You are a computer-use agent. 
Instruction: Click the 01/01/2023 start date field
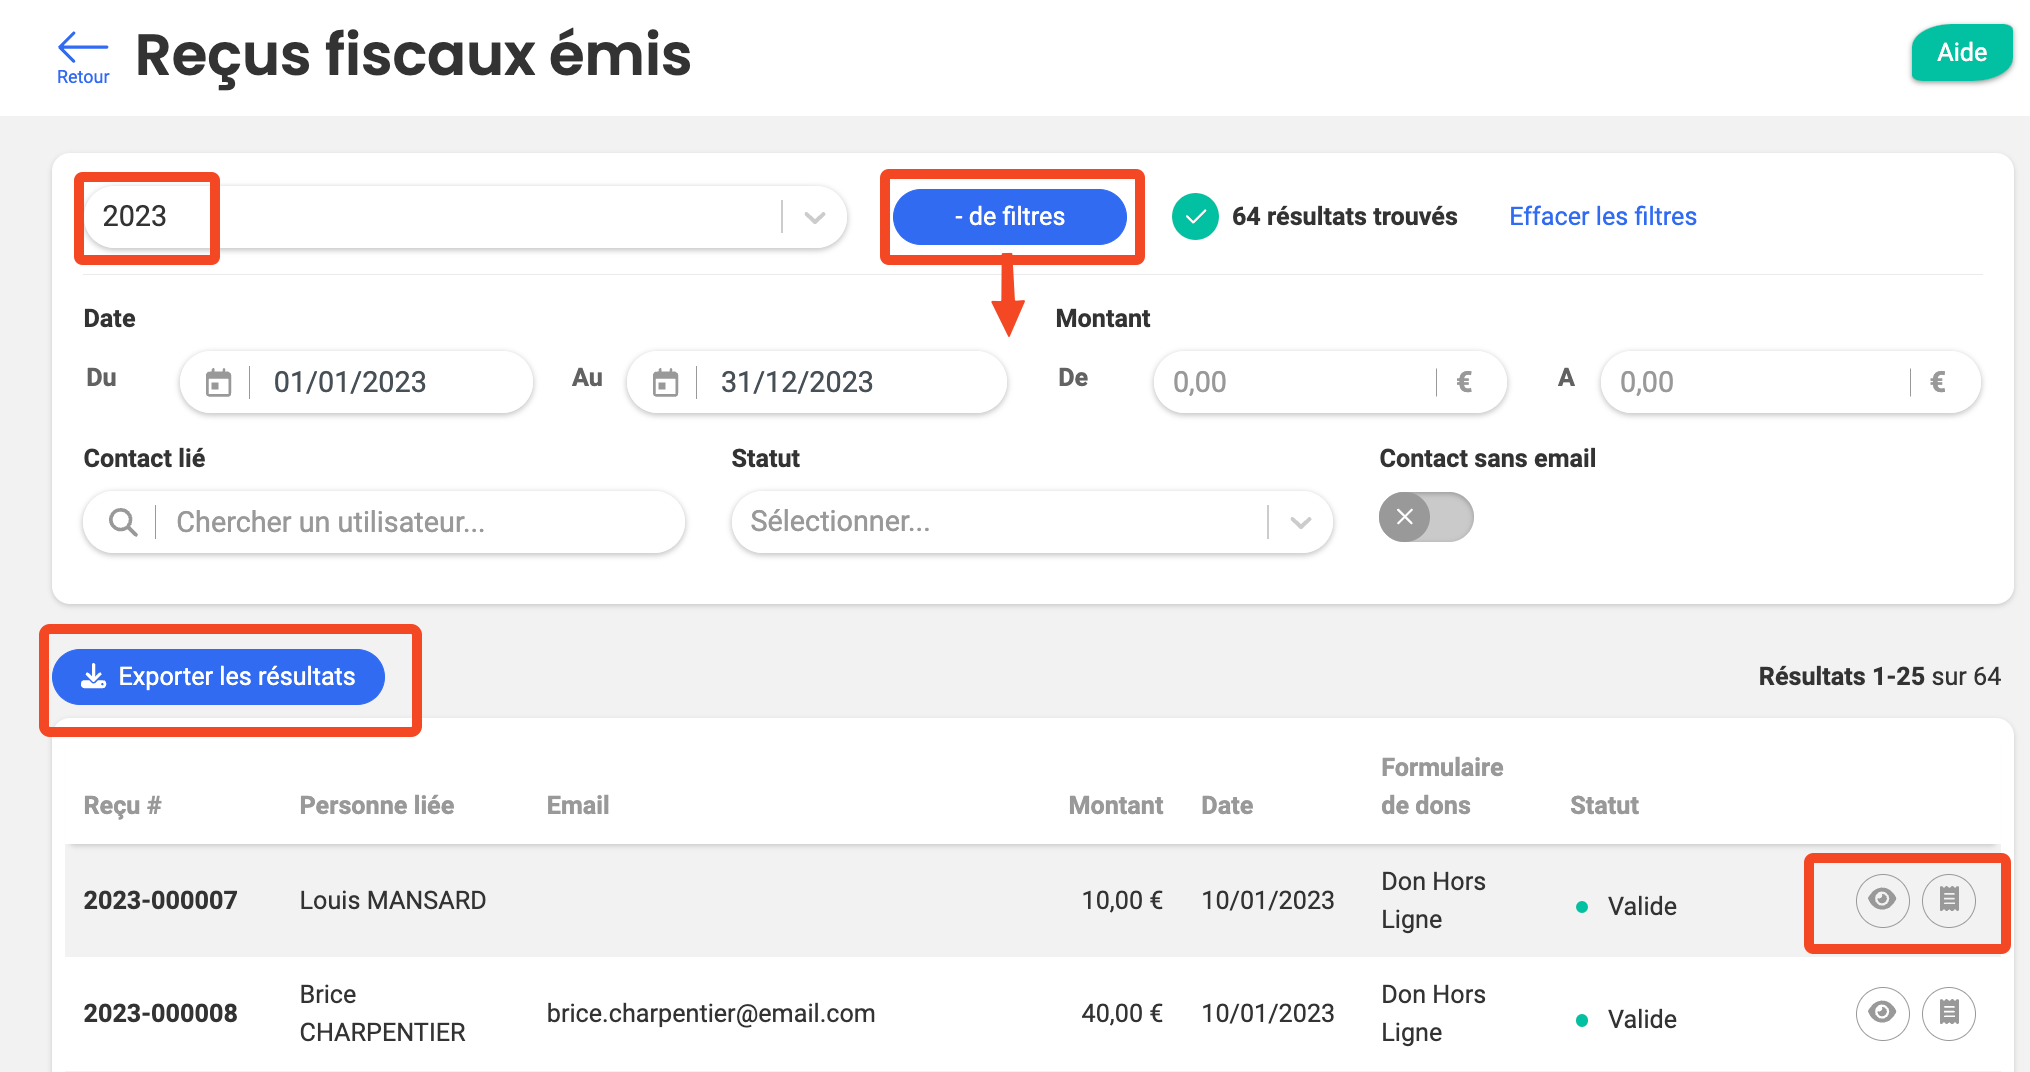tap(356, 382)
